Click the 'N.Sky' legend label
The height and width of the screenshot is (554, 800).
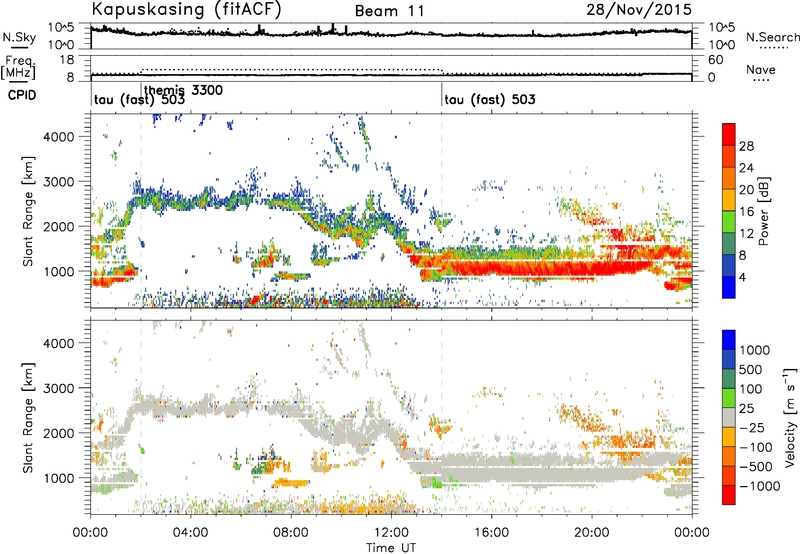click(19, 37)
